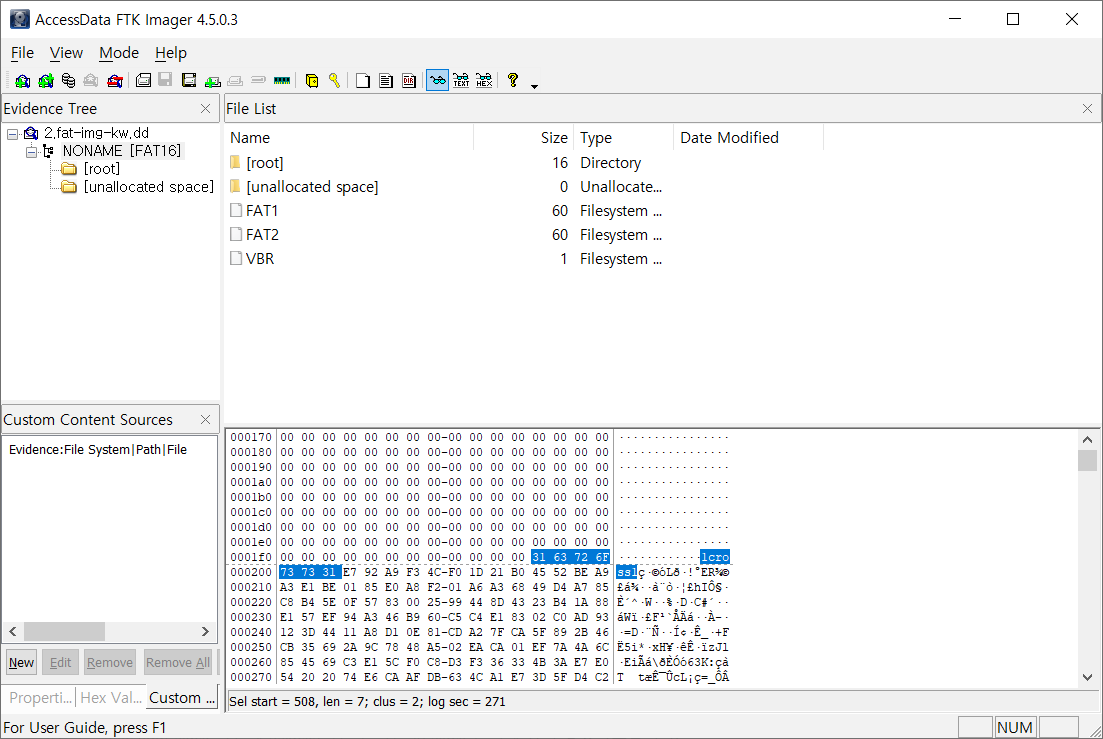Maximize the FTK Imager window
This screenshot has width=1103, height=739.
point(1013,19)
